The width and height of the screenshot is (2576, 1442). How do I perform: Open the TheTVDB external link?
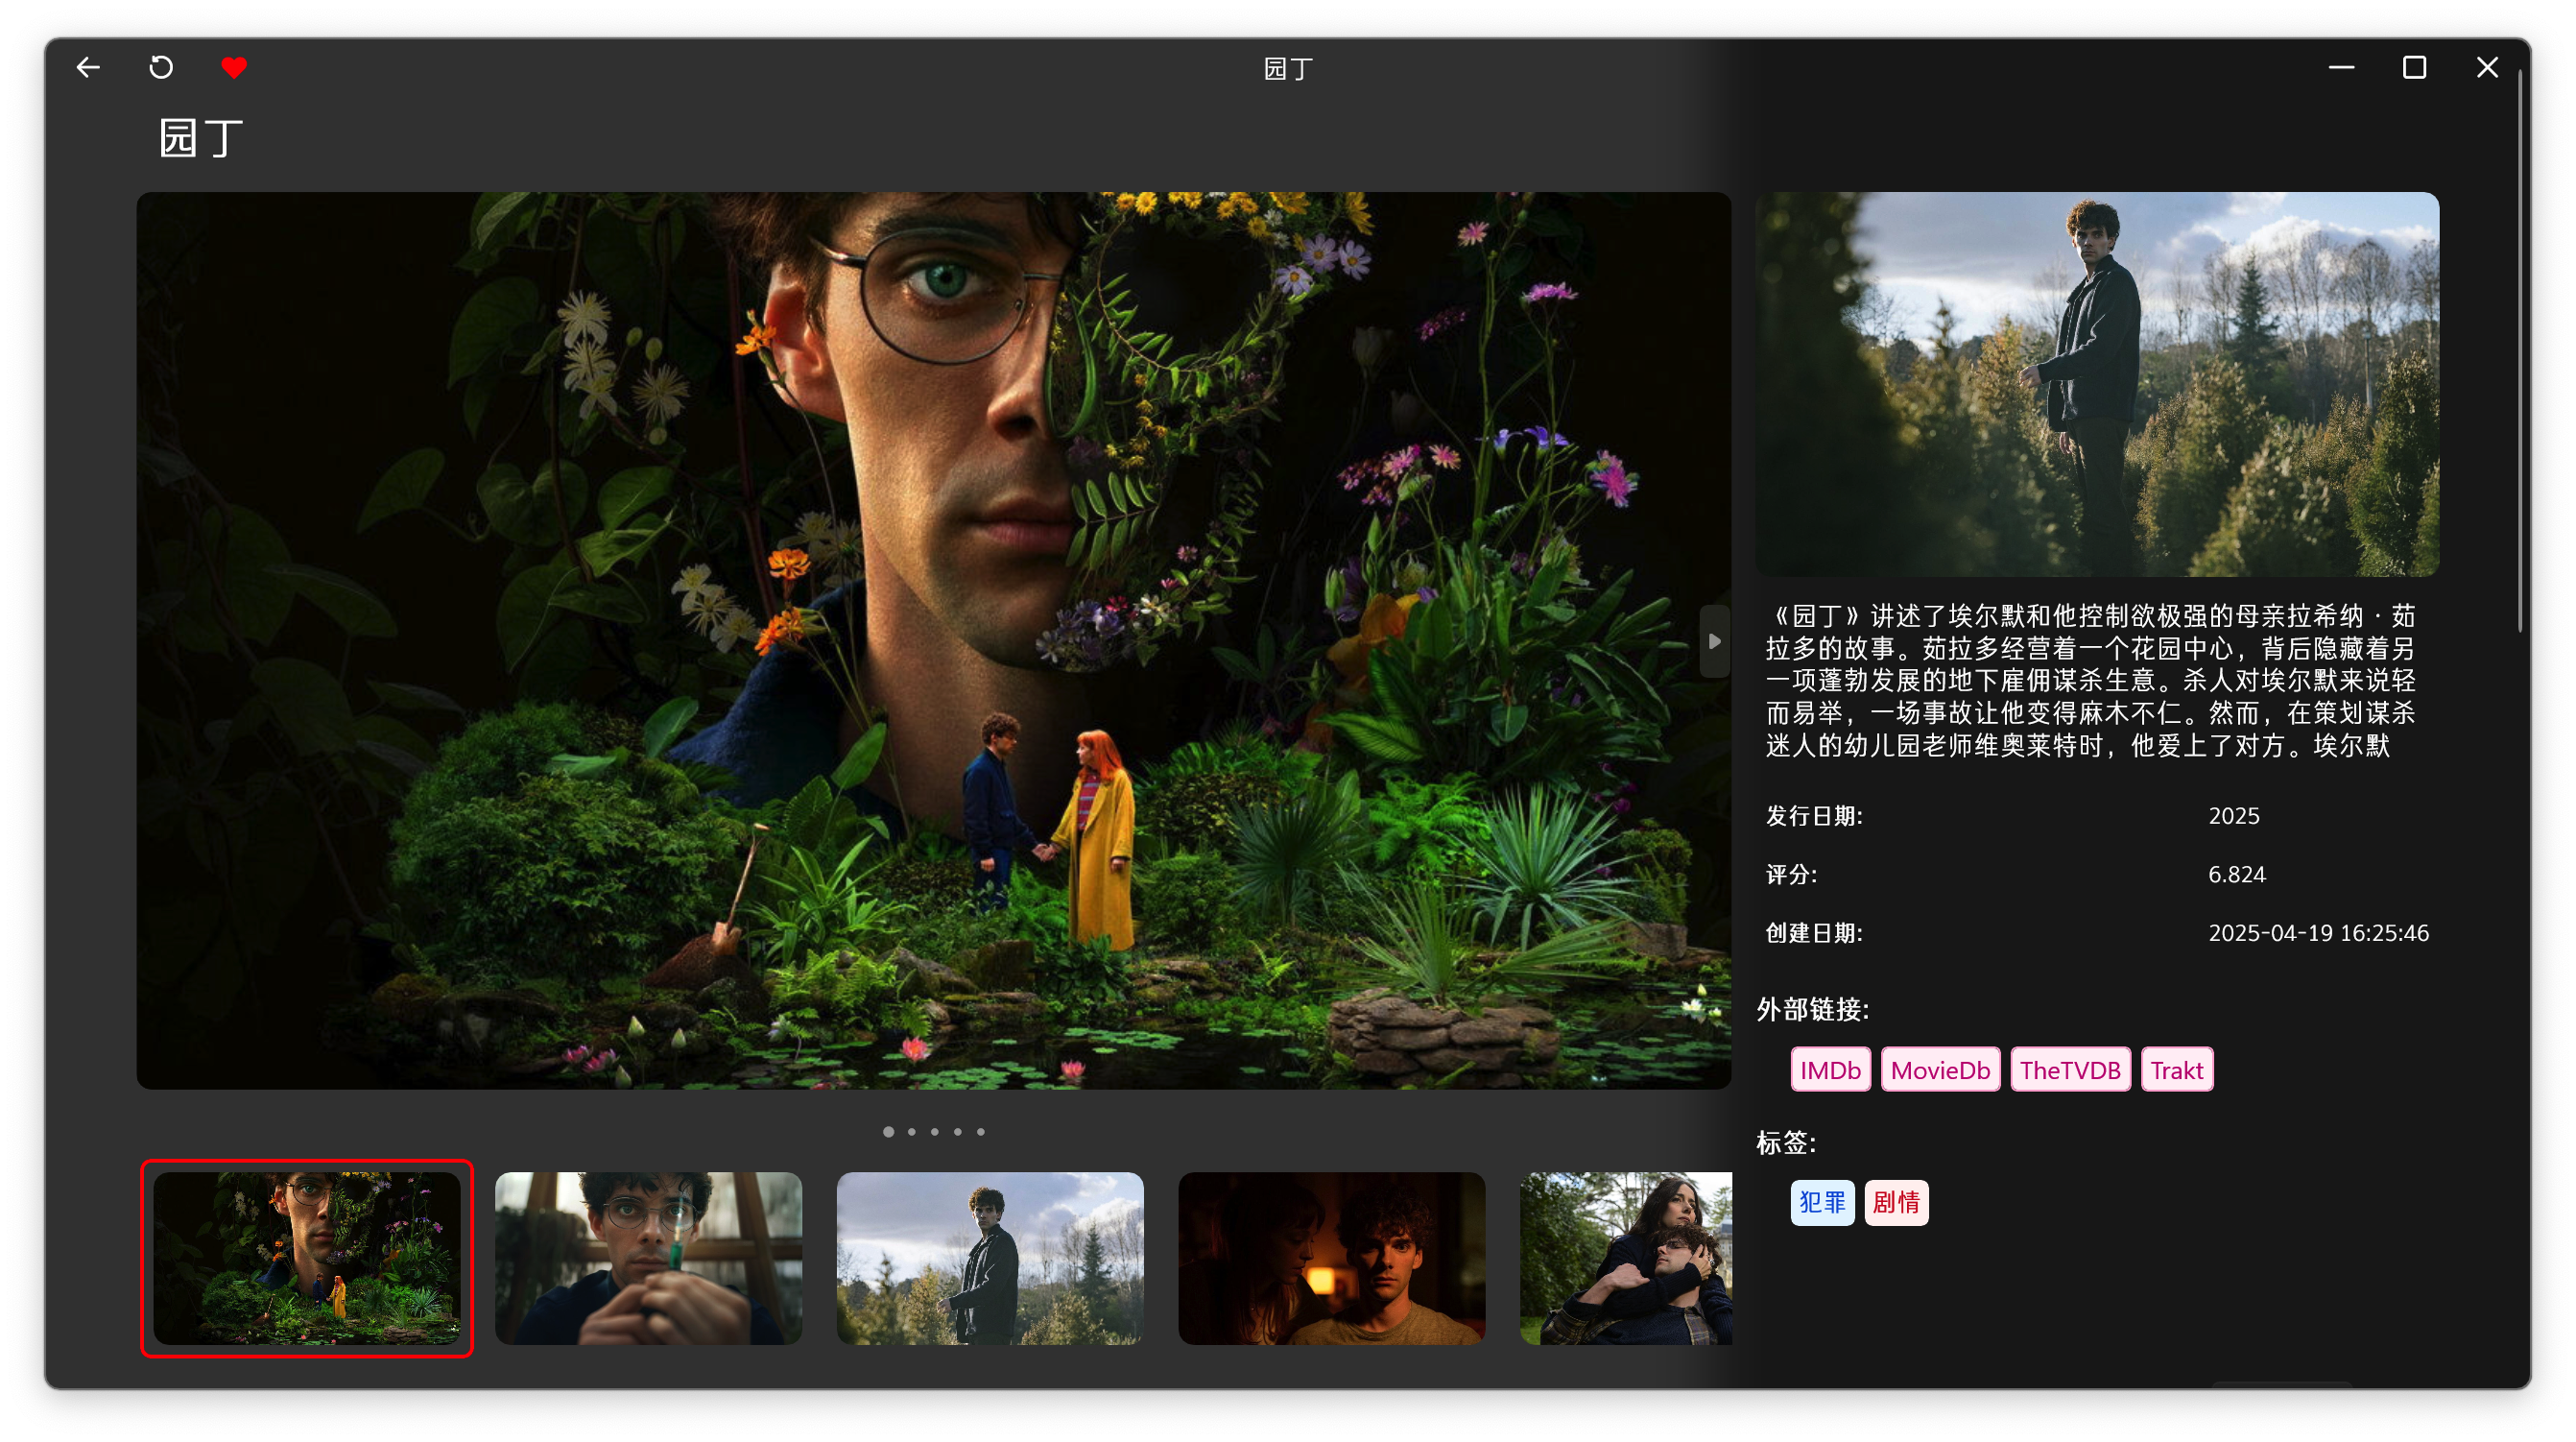[2069, 1070]
